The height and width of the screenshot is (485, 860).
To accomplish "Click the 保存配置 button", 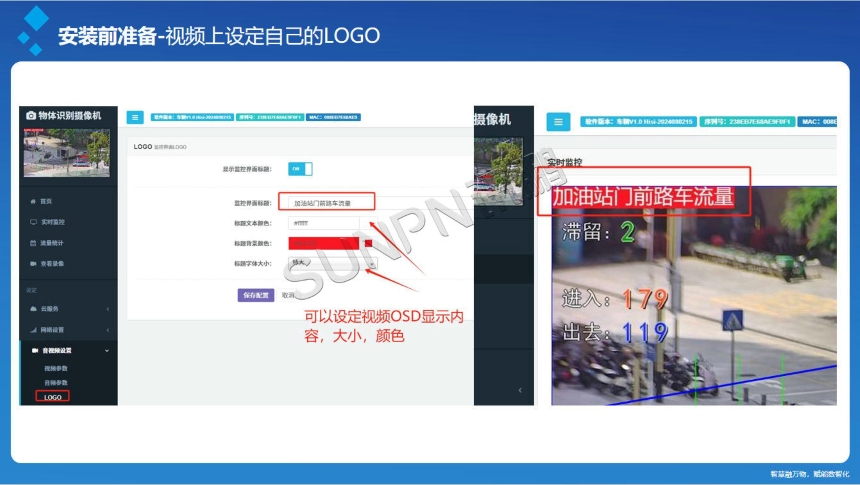I will pos(256,295).
